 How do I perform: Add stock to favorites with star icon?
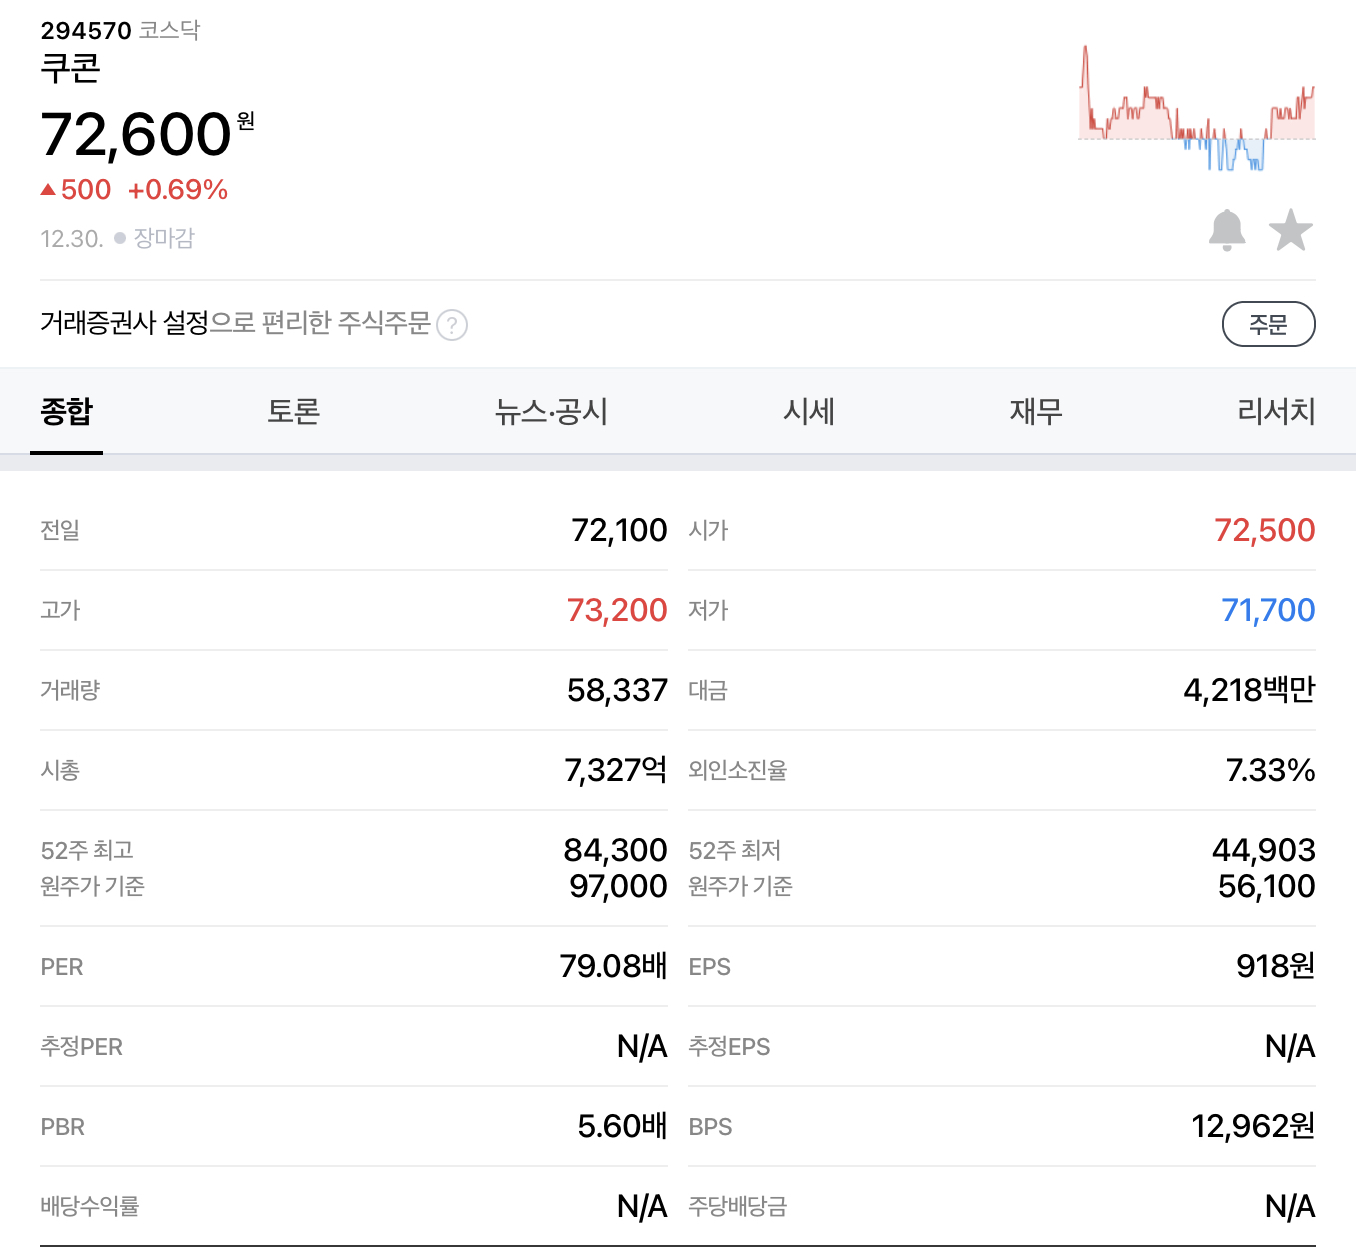click(1291, 231)
